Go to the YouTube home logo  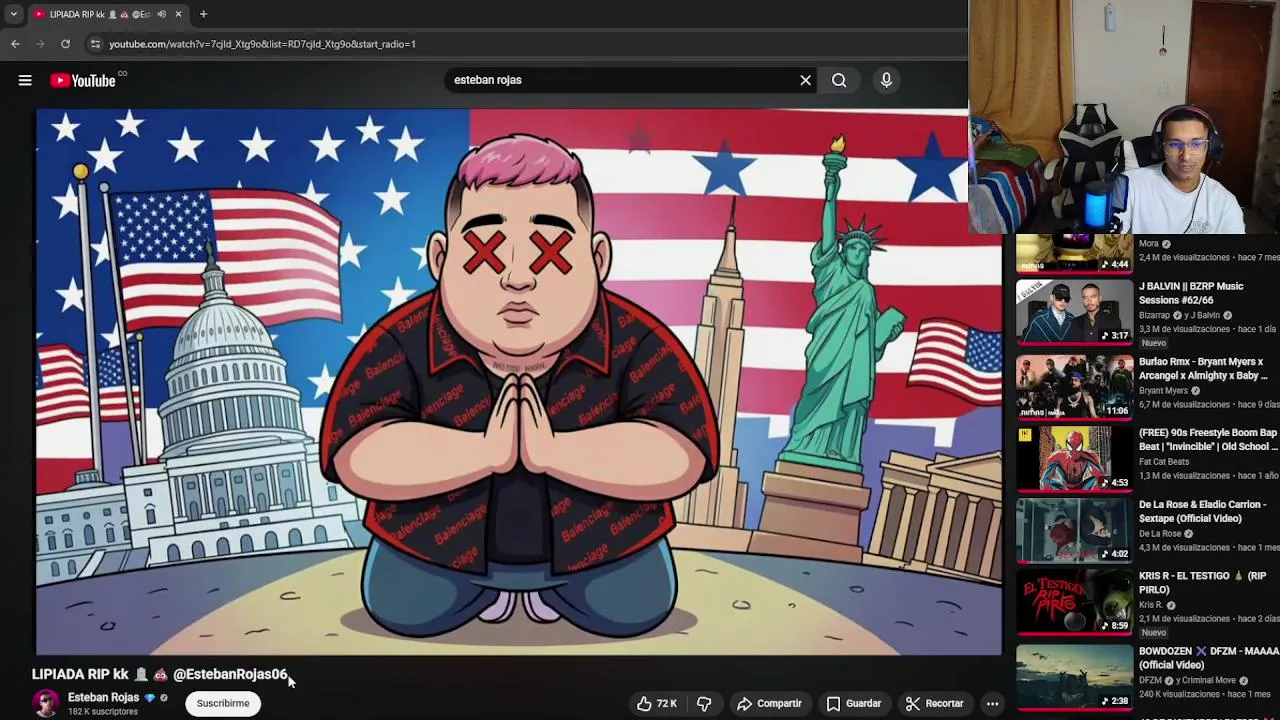pos(83,80)
